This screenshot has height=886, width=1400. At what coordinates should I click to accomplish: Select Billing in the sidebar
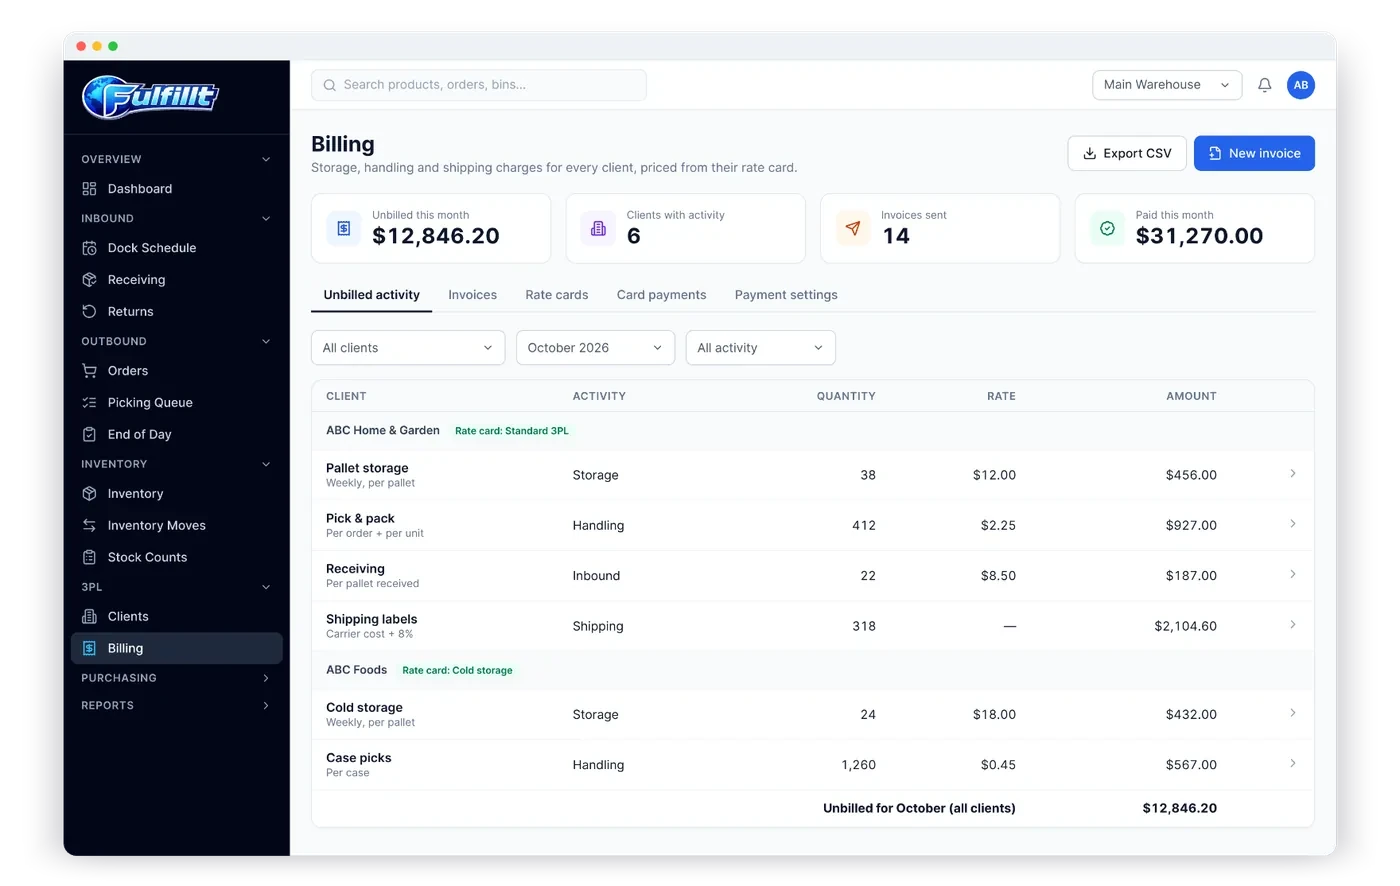177,649
